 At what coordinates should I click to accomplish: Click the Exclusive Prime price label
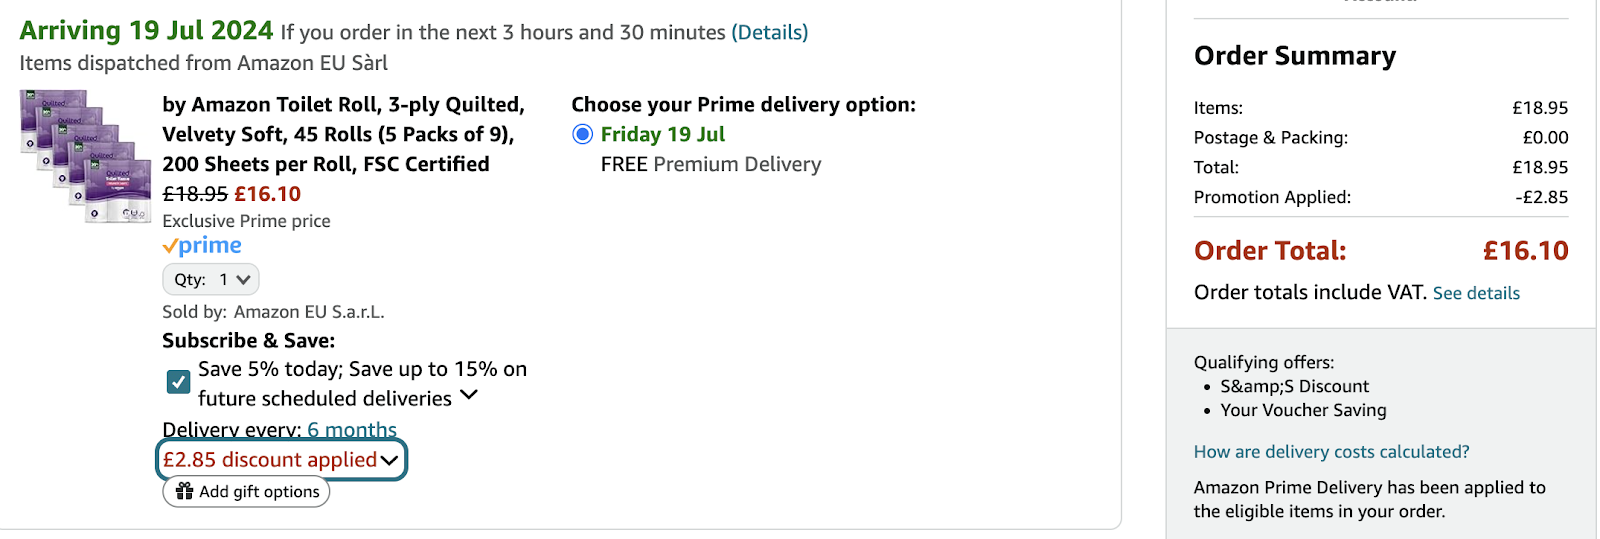[x=246, y=221]
